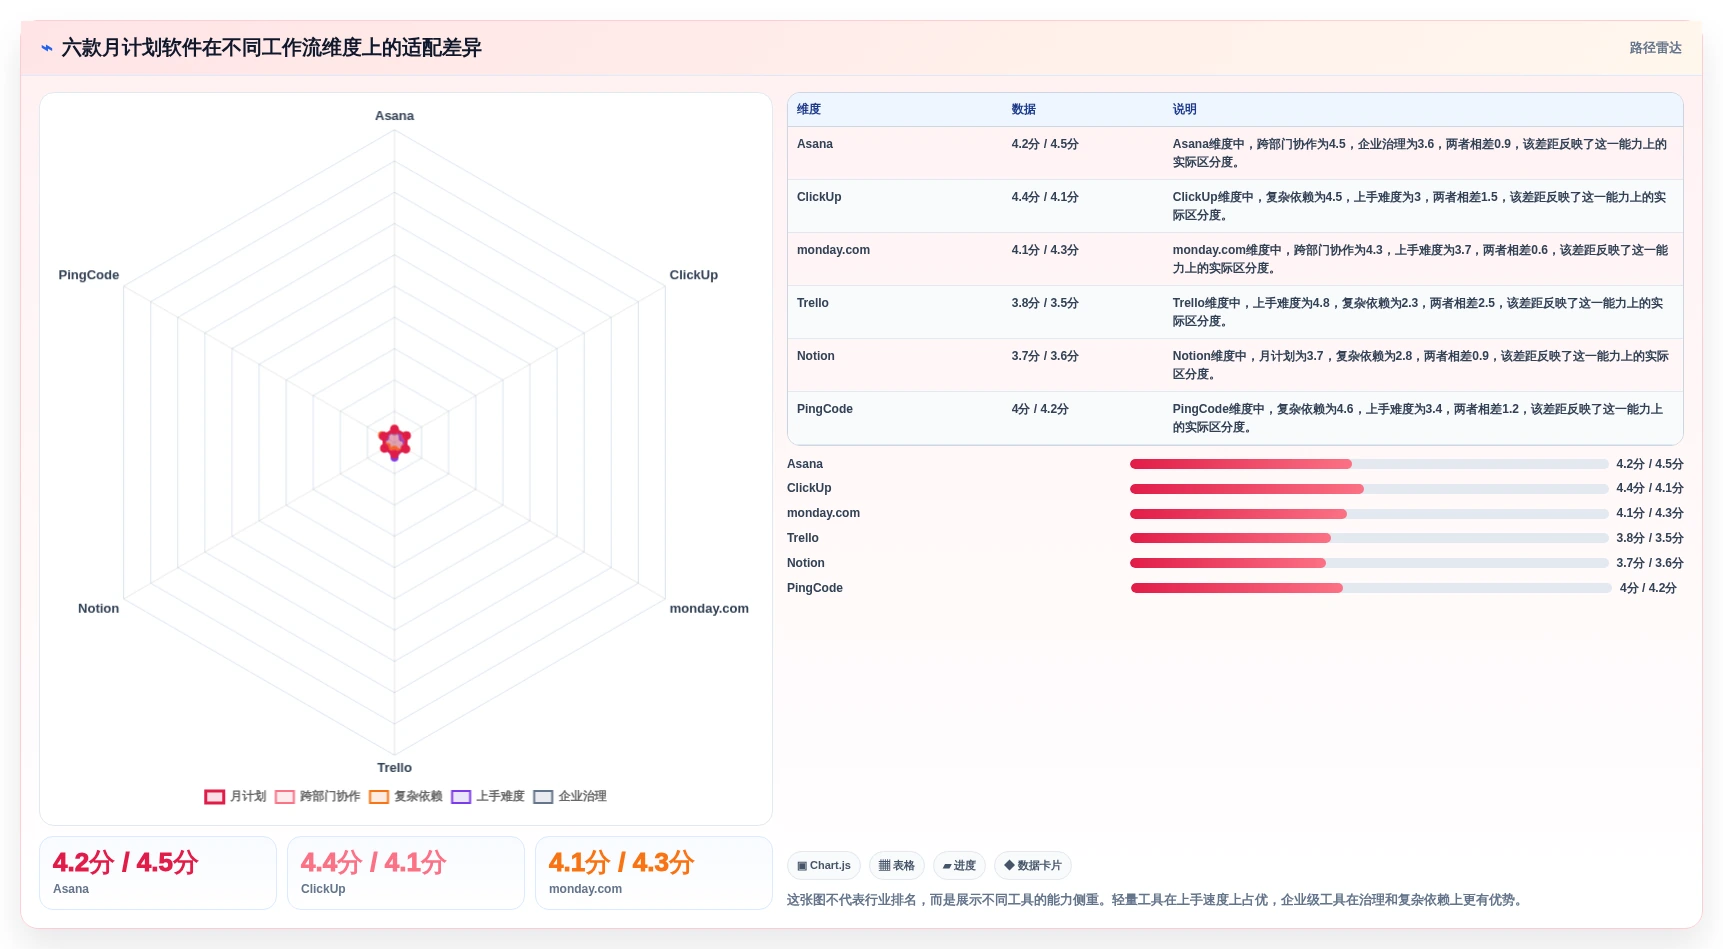Click the ClickUp axis label on radar
This screenshot has width=1723, height=949.
(x=693, y=275)
